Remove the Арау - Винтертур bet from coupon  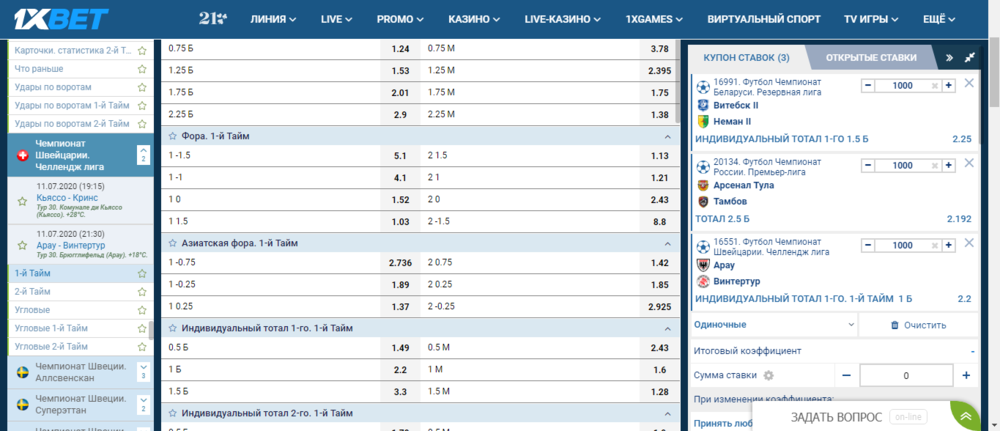click(969, 243)
